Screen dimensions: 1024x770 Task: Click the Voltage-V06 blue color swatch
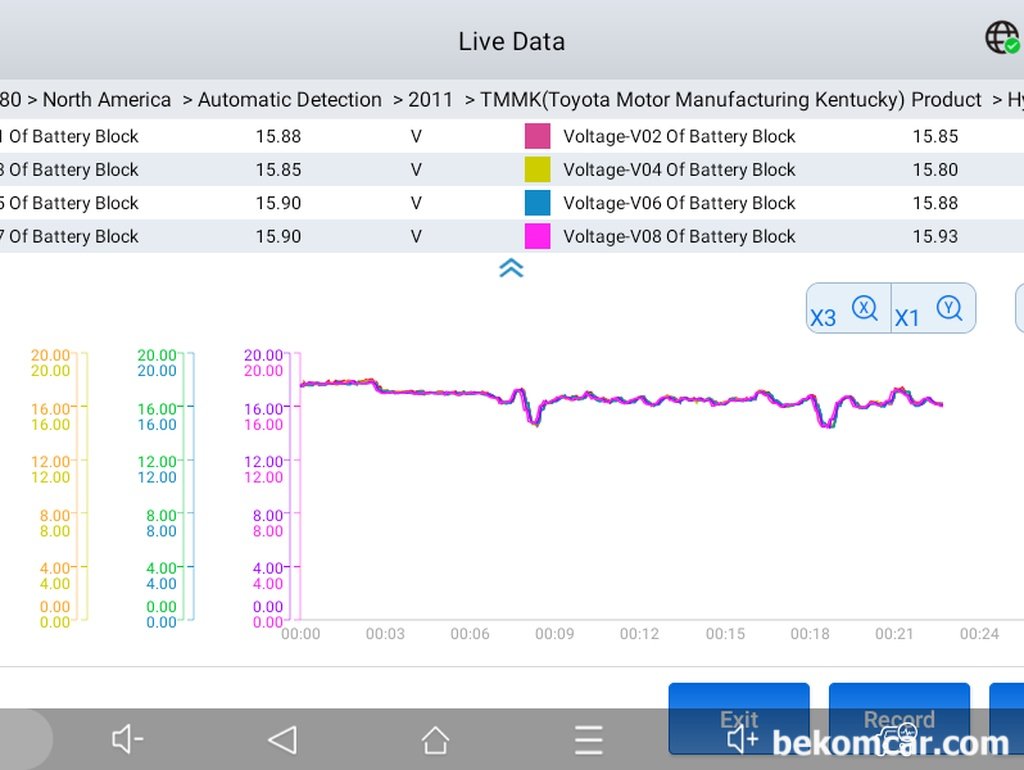coord(538,203)
